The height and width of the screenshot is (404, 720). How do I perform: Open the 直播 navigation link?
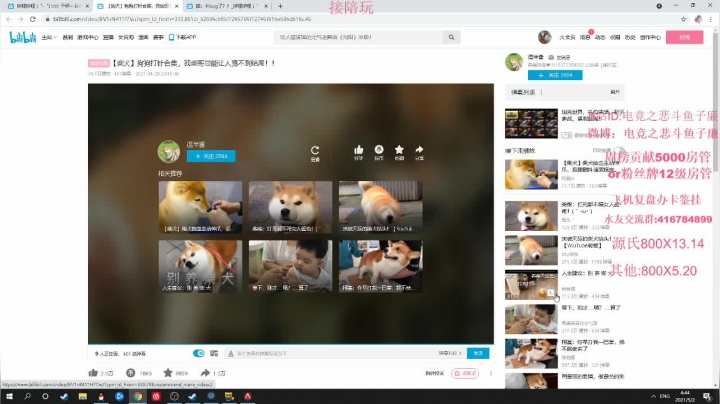pos(108,37)
